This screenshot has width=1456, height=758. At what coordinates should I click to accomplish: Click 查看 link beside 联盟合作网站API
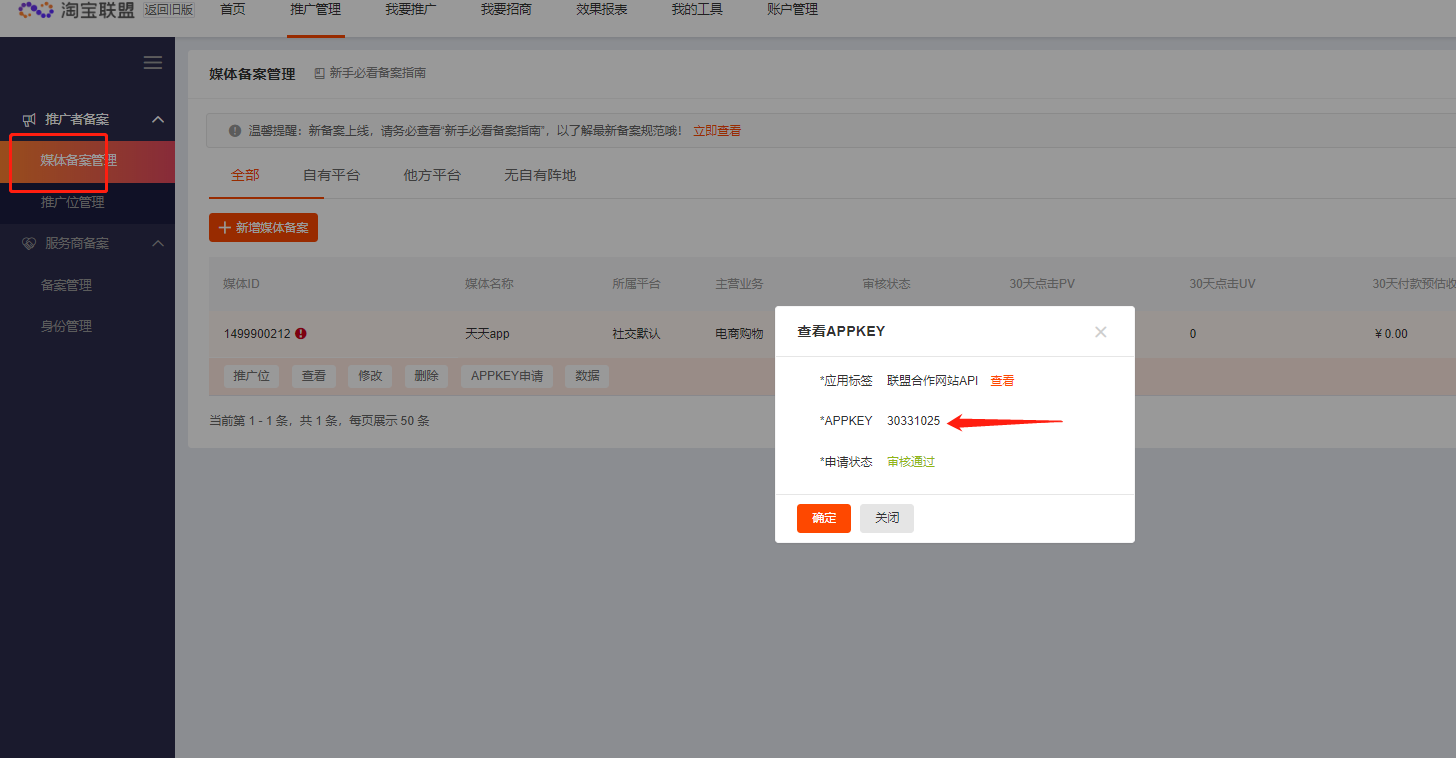click(x=1002, y=381)
